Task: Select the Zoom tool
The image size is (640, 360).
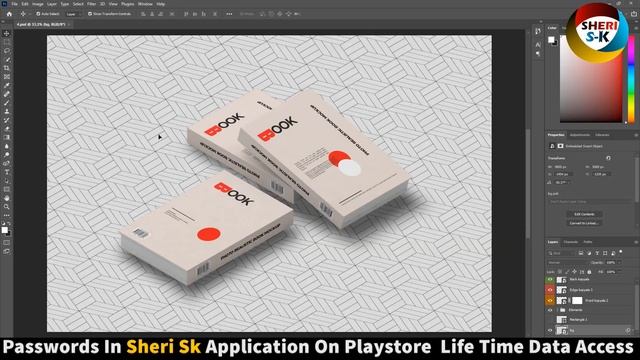Action: (7, 207)
